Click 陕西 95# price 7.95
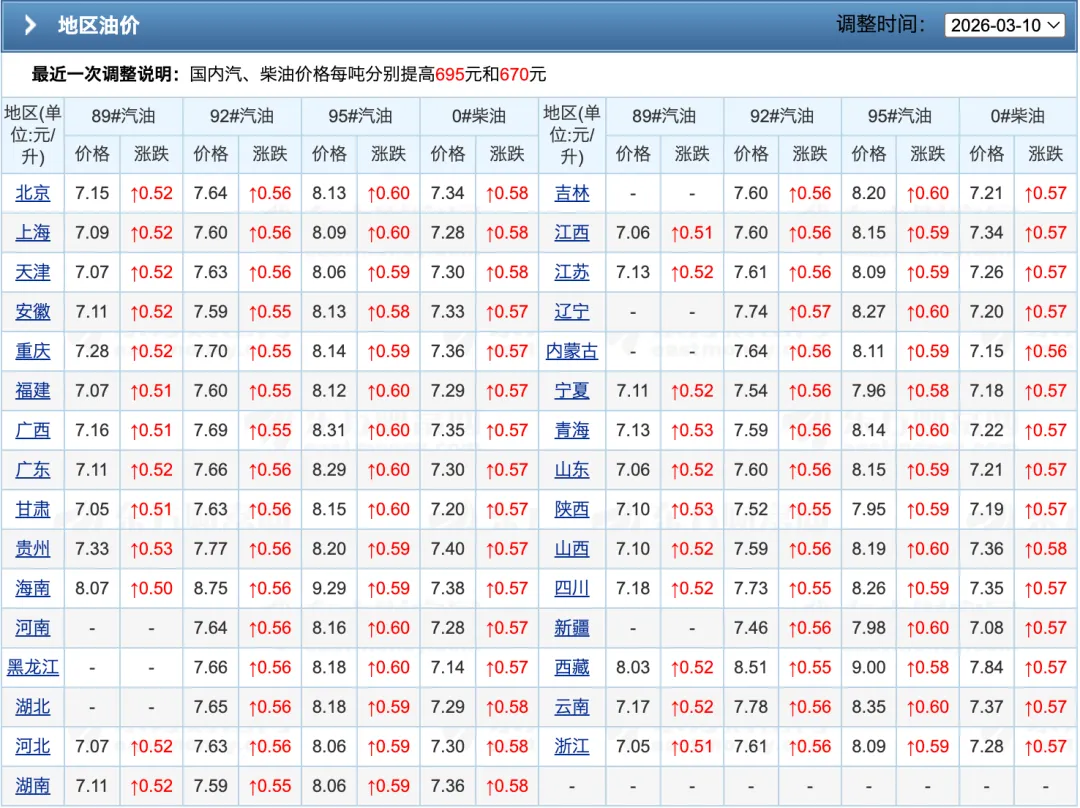The width and height of the screenshot is (1080, 808). pos(869,509)
